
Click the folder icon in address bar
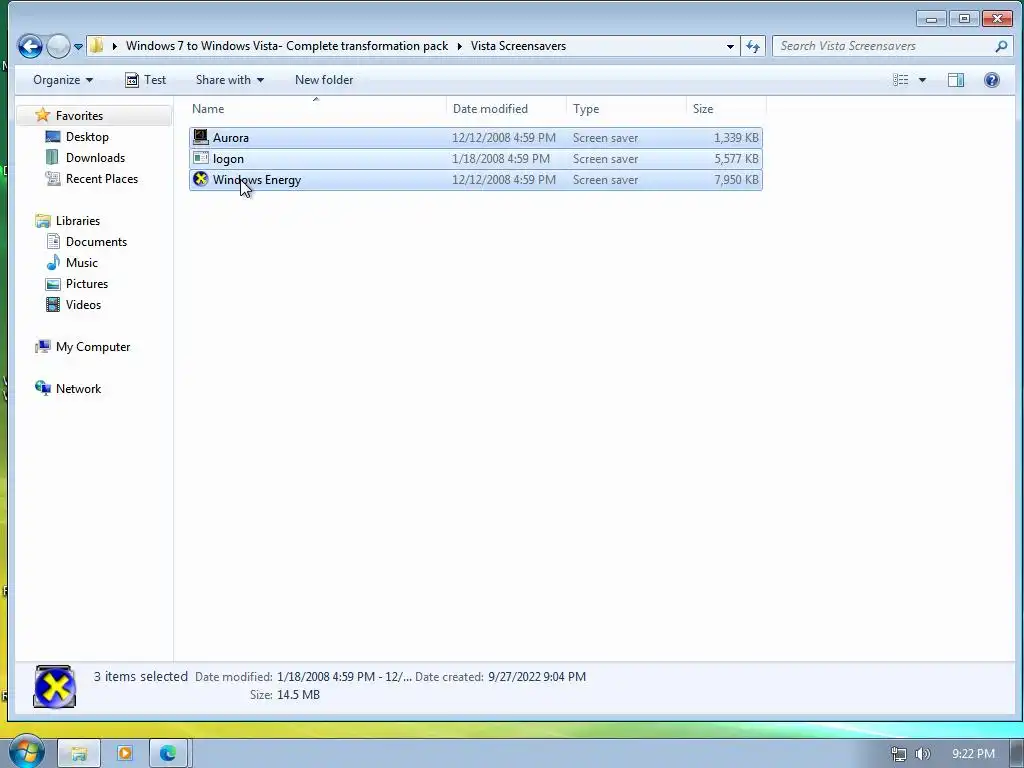coord(97,46)
